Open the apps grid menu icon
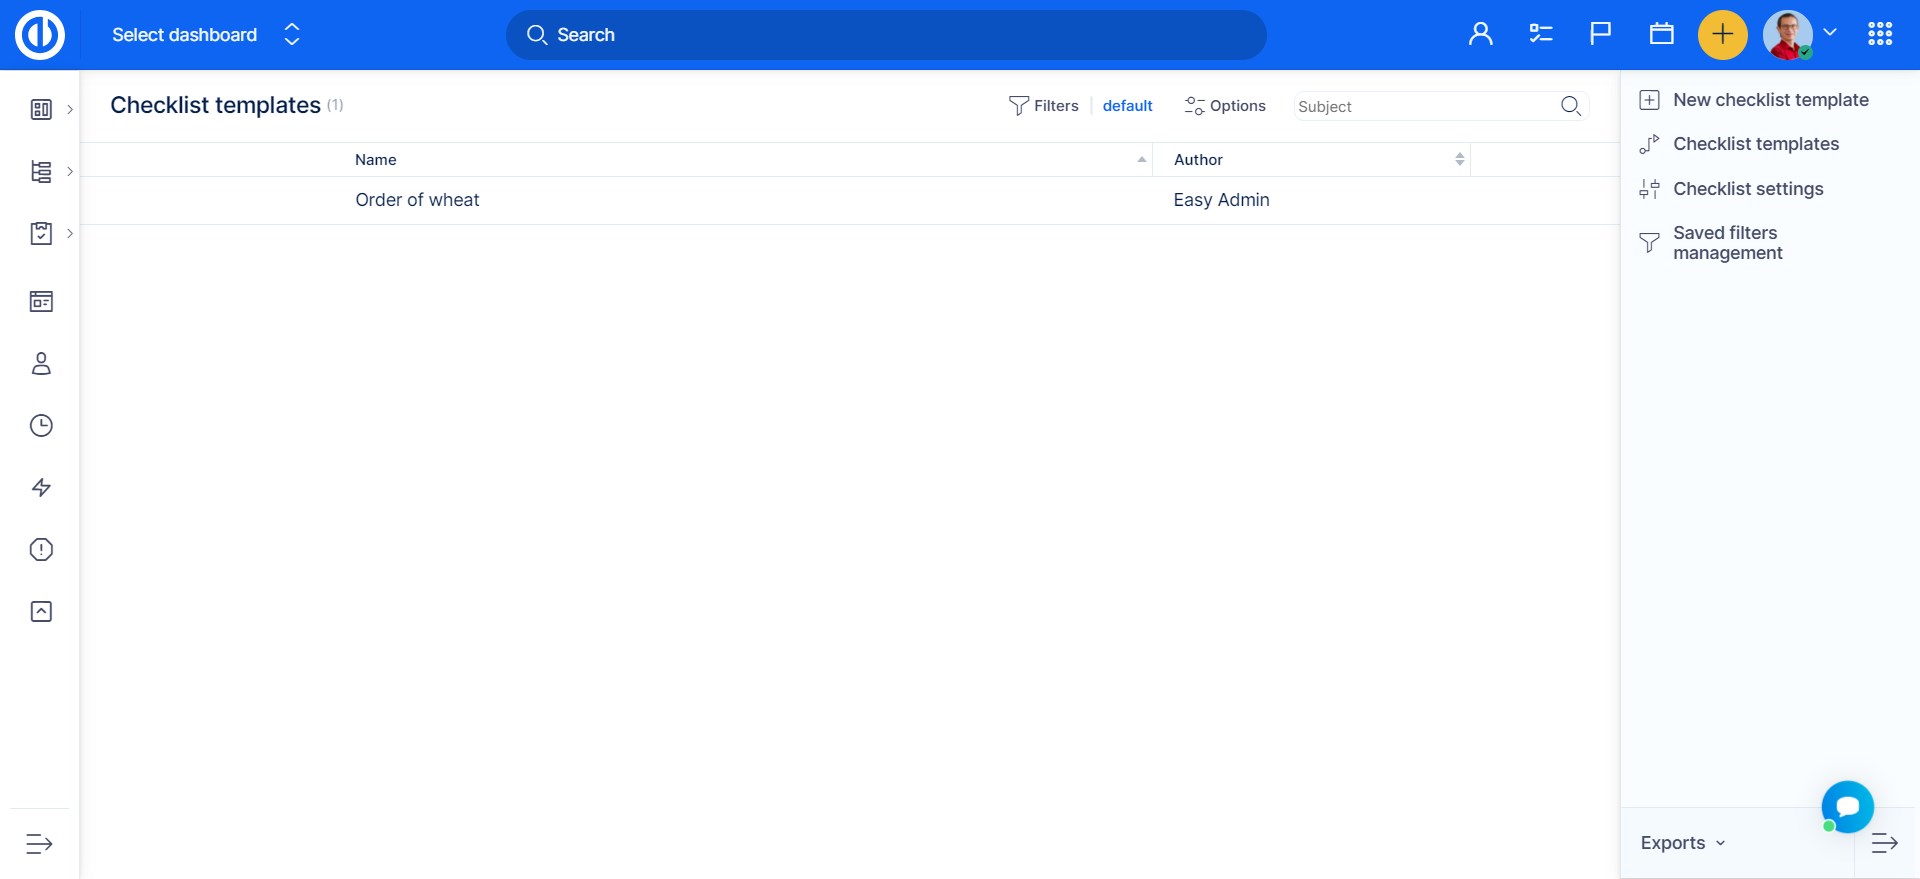This screenshot has height=879, width=1920. coord(1879,35)
